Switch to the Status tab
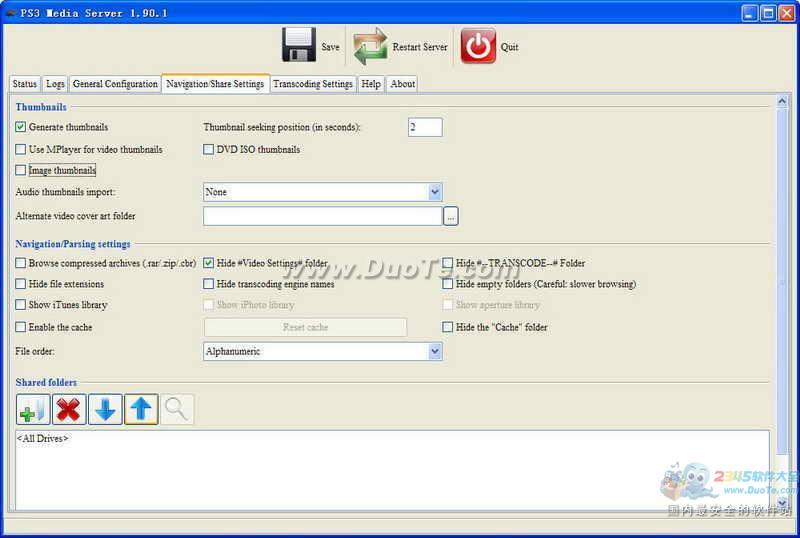The height and width of the screenshot is (538, 800). point(24,84)
